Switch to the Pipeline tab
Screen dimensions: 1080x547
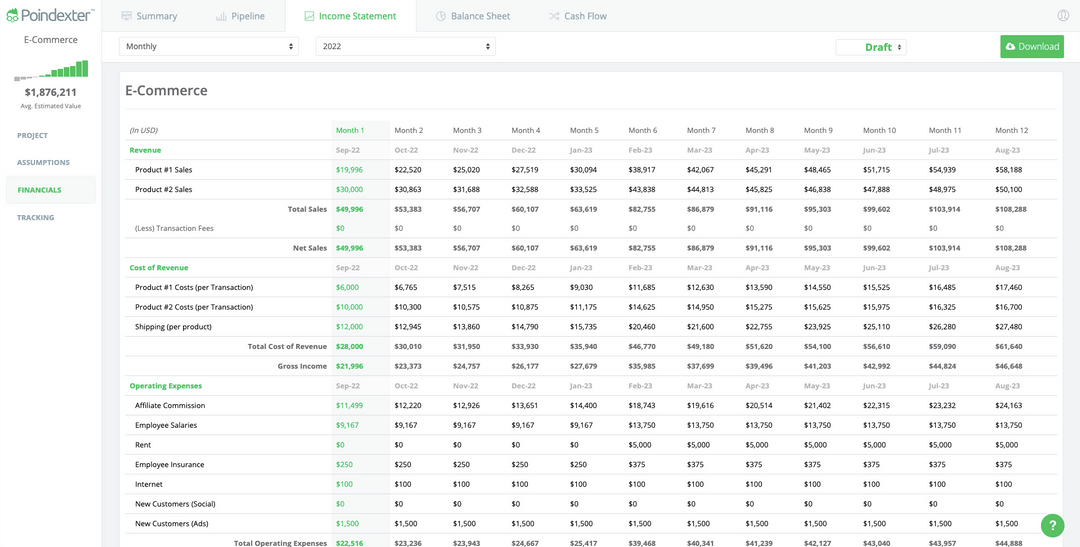240,16
